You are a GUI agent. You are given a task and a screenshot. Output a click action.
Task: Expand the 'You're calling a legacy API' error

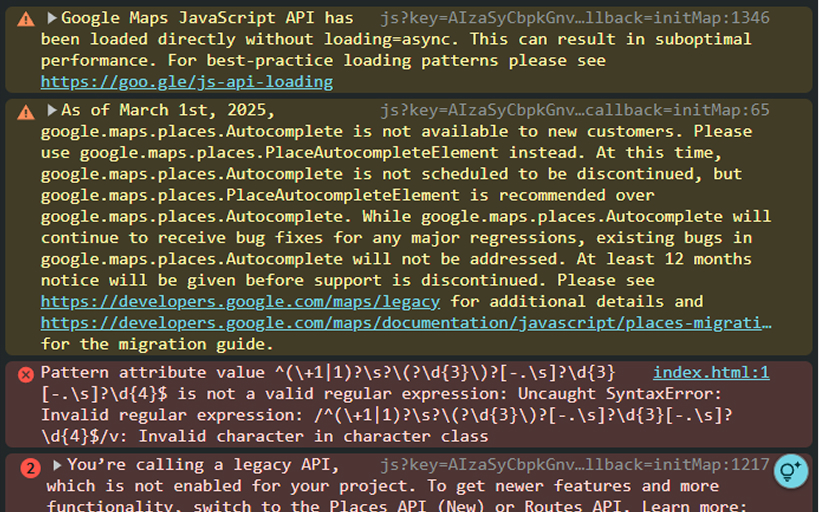pyautogui.click(x=58, y=465)
